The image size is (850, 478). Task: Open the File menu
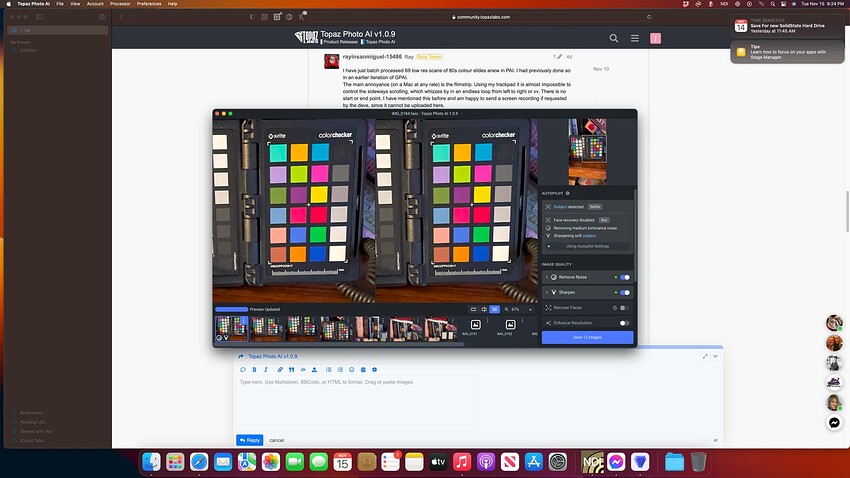[60, 4]
